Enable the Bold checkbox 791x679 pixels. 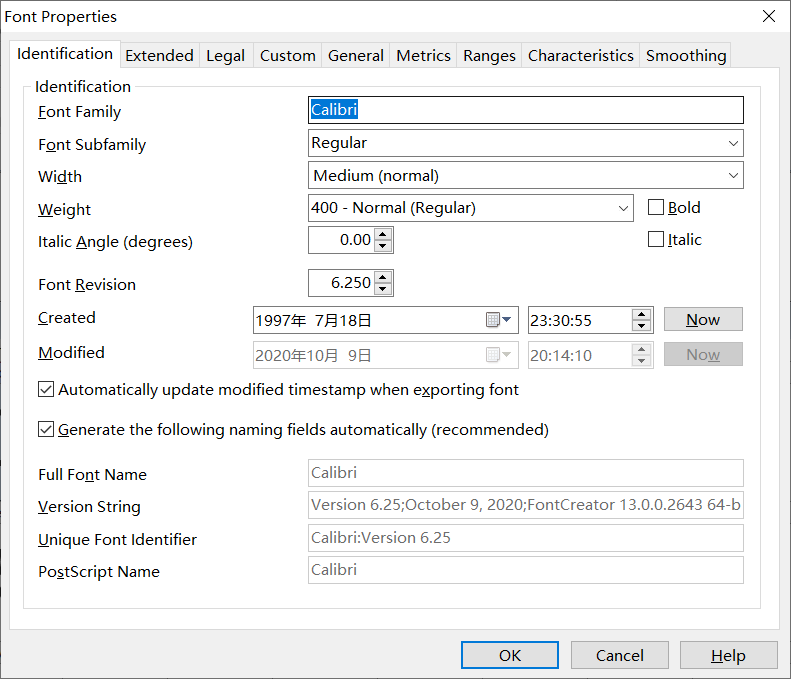click(656, 207)
